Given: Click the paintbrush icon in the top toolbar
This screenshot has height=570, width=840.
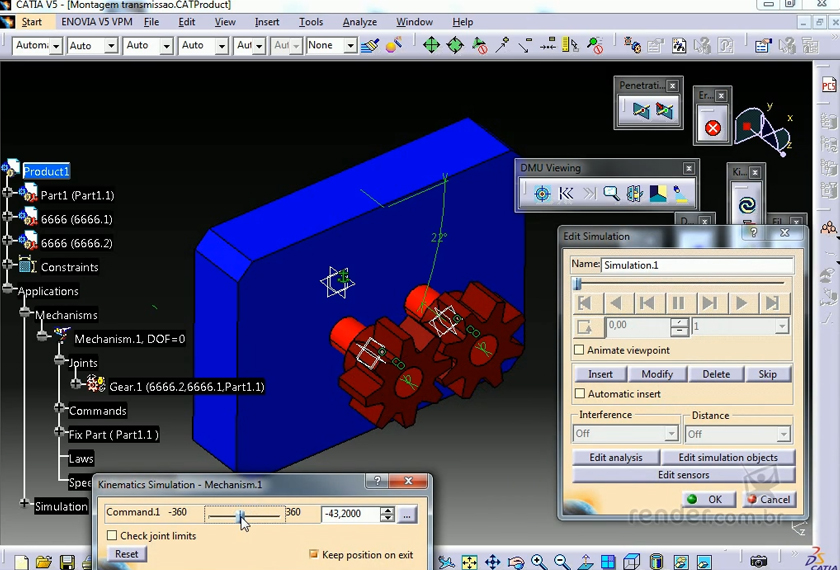Looking at the screenshot, I should tap(370, 45).
